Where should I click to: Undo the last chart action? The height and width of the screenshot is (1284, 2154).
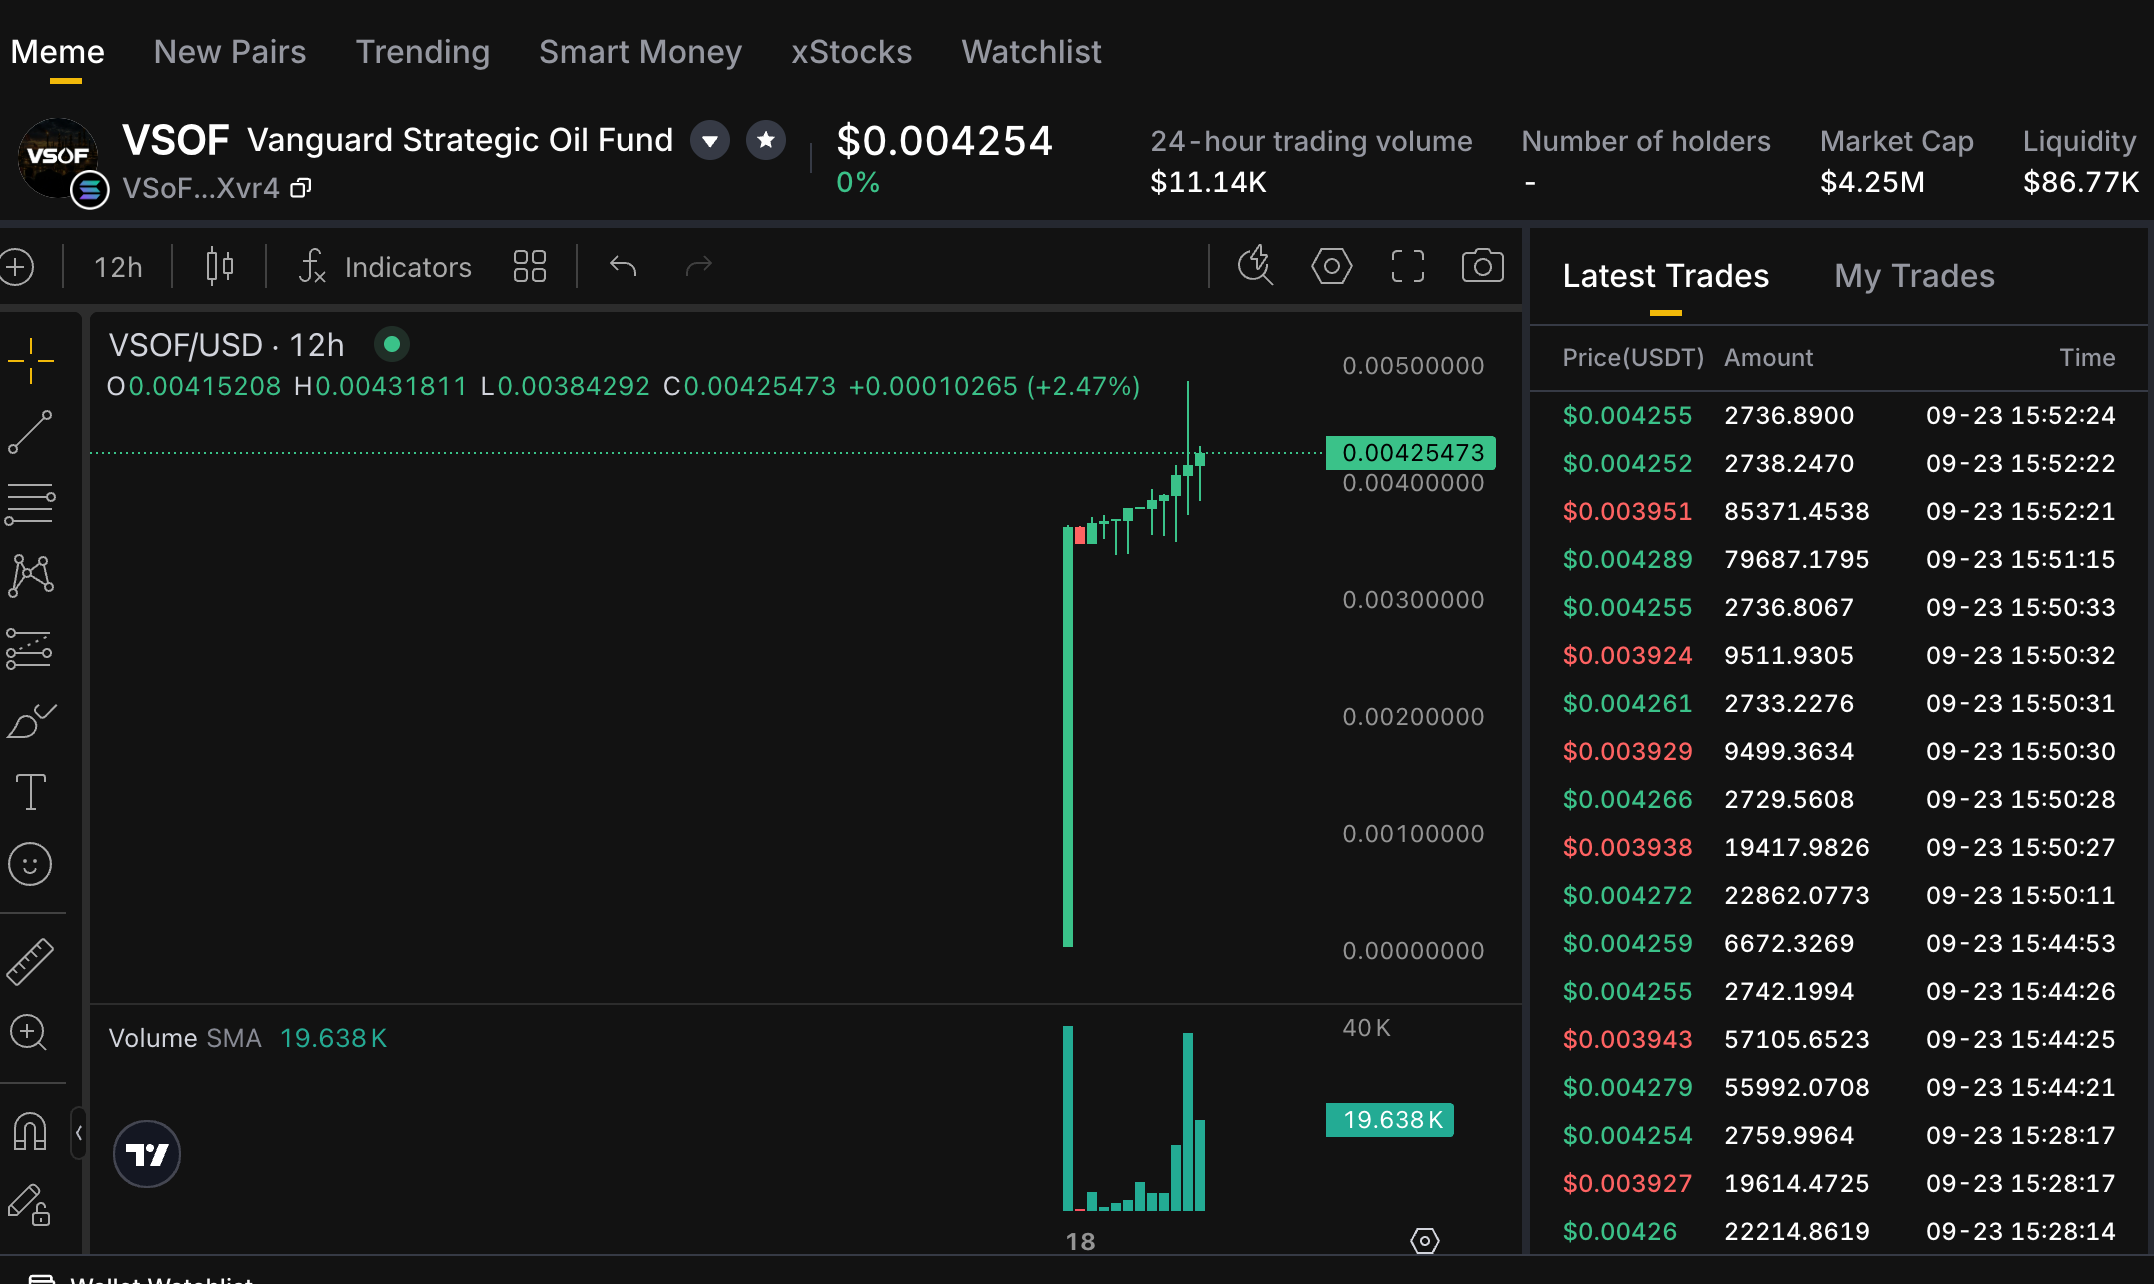[623, 267]
